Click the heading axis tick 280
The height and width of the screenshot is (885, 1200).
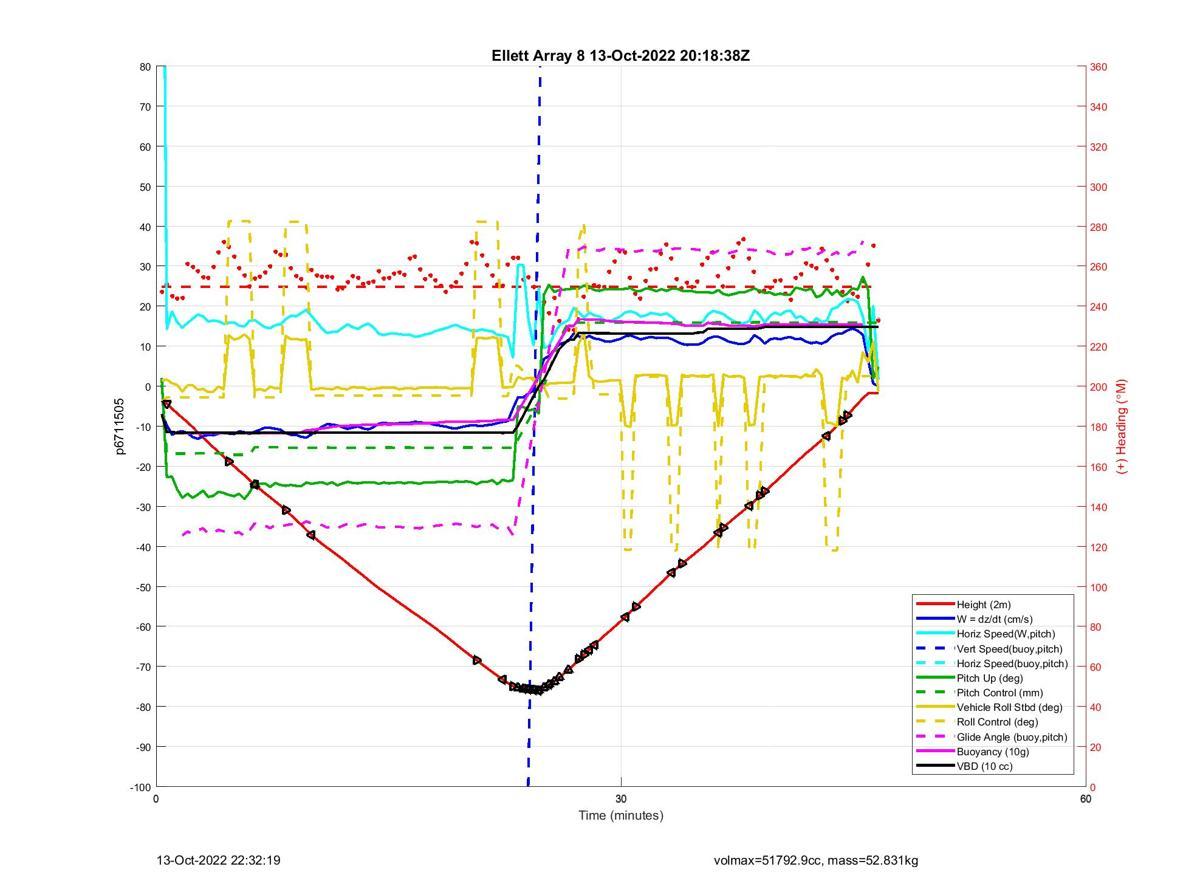point(1098,227)
